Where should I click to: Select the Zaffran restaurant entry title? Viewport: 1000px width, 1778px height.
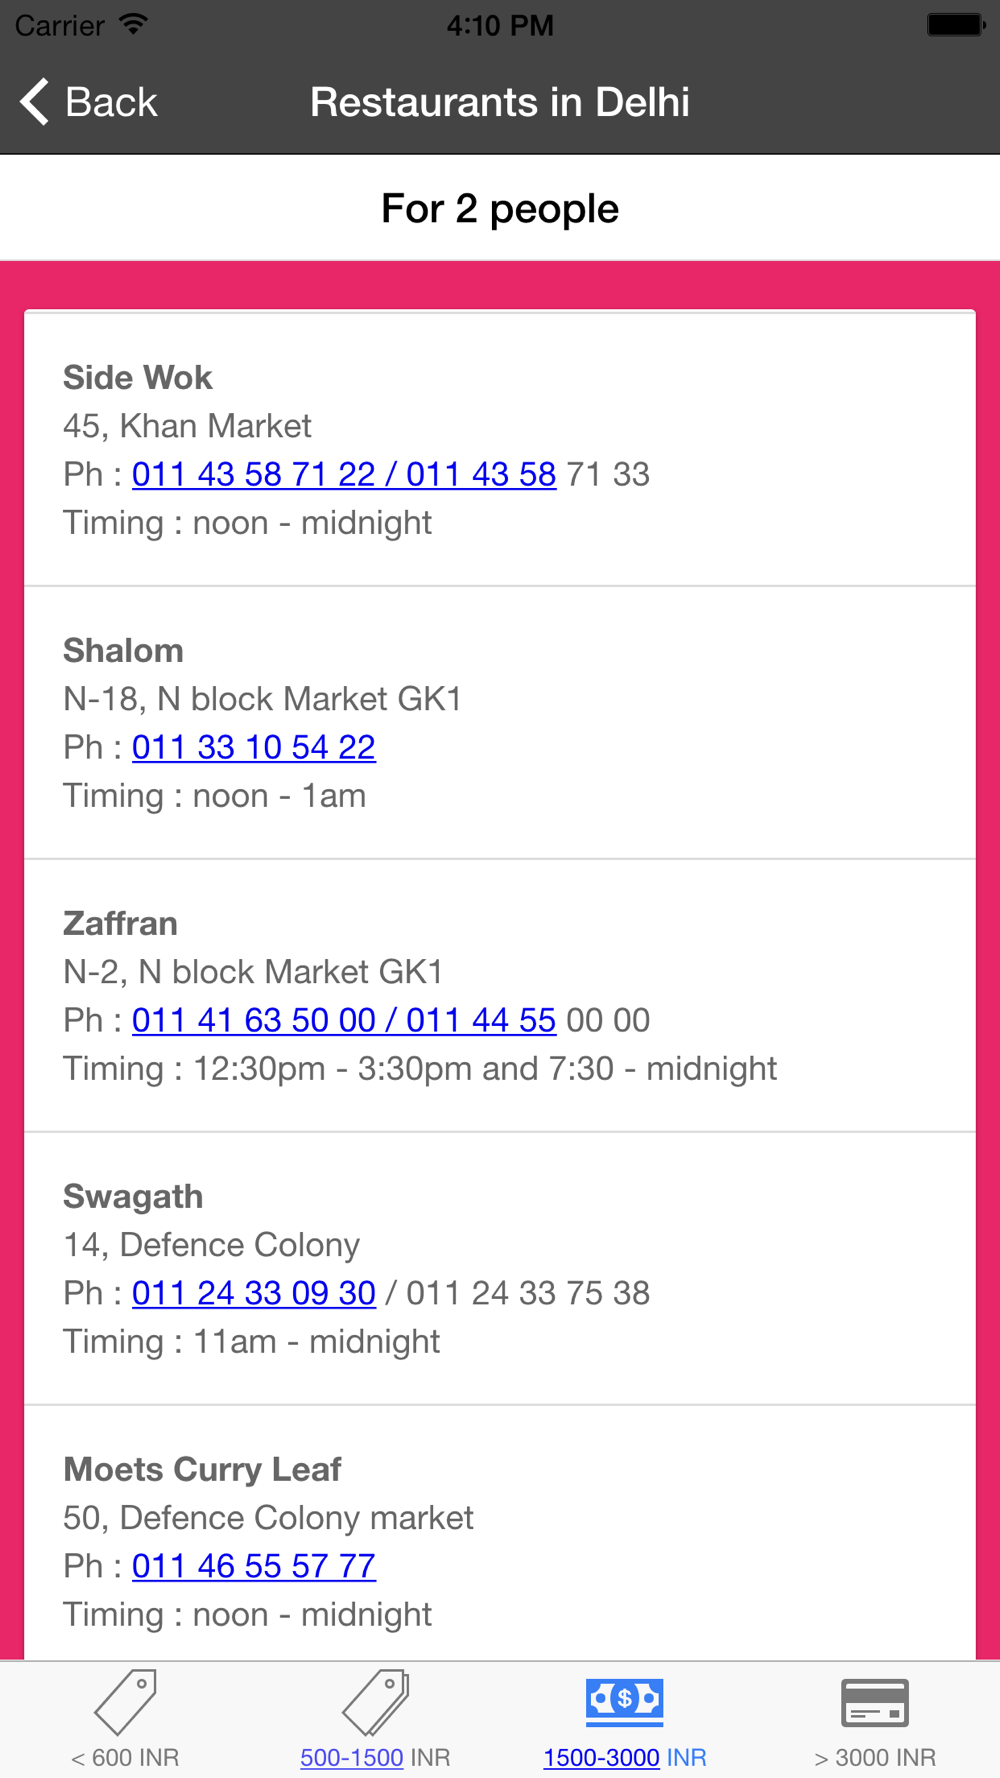coord(120,924)
